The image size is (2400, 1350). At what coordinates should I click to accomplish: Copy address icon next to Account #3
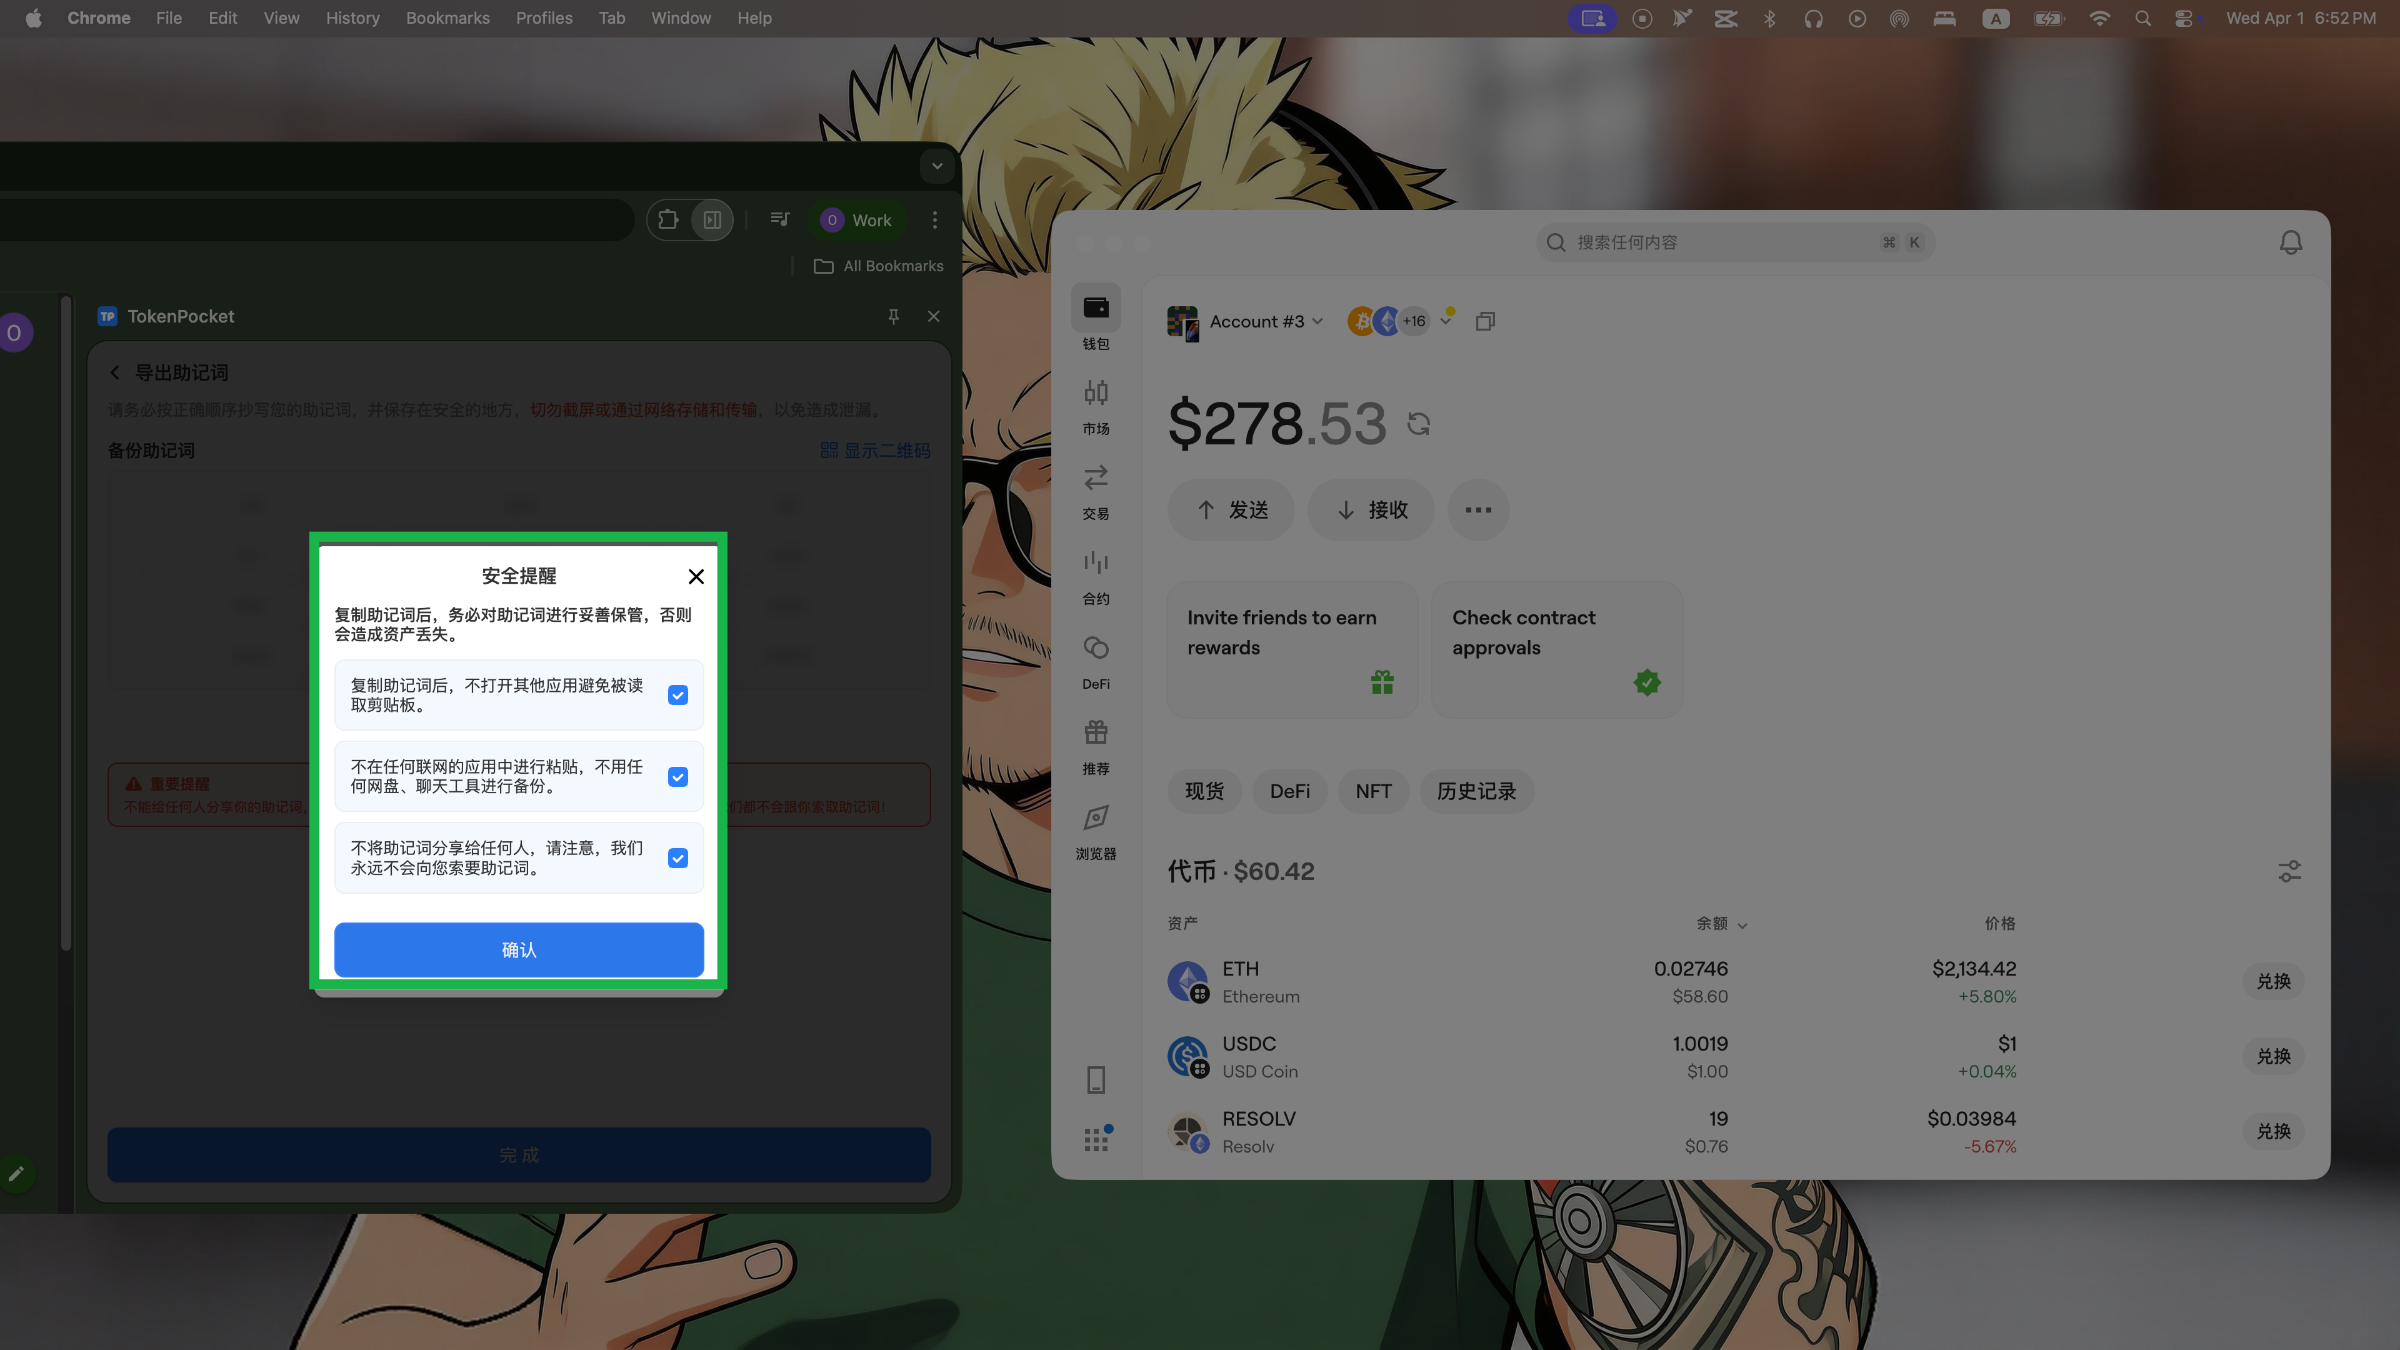pos(1485,321)
